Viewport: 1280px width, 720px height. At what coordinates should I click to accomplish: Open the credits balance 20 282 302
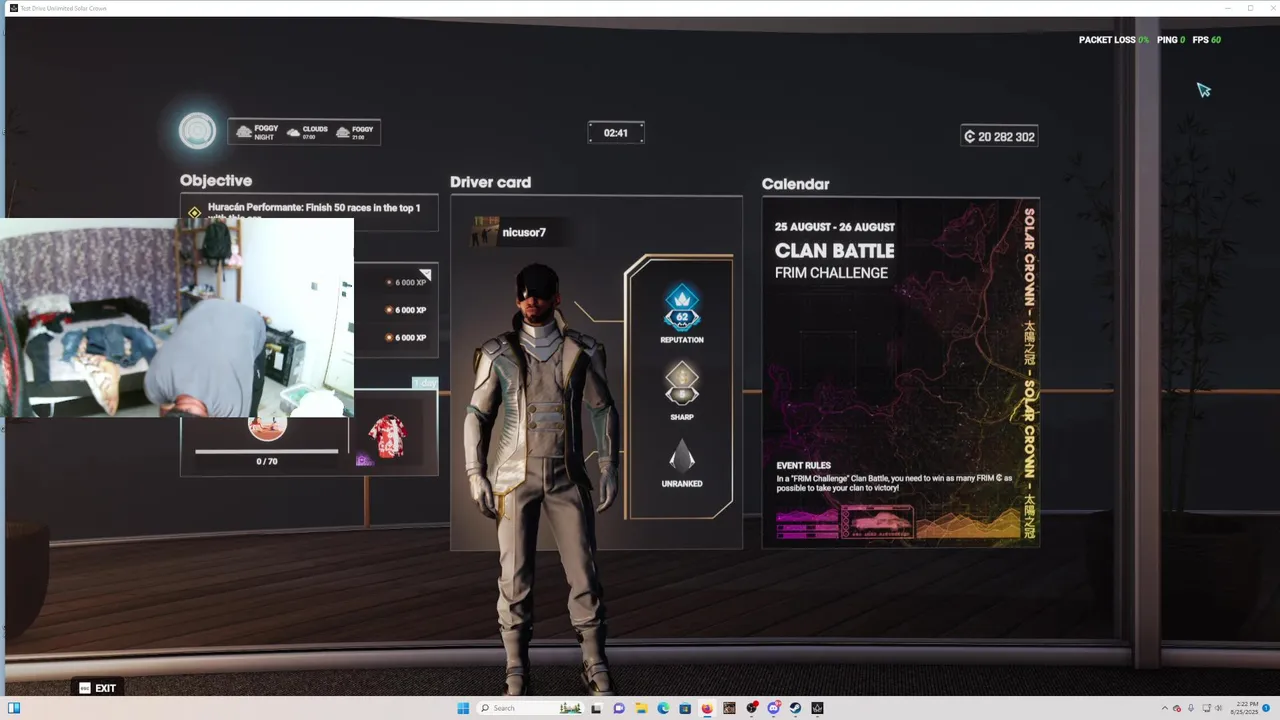[x=999, y=136]
